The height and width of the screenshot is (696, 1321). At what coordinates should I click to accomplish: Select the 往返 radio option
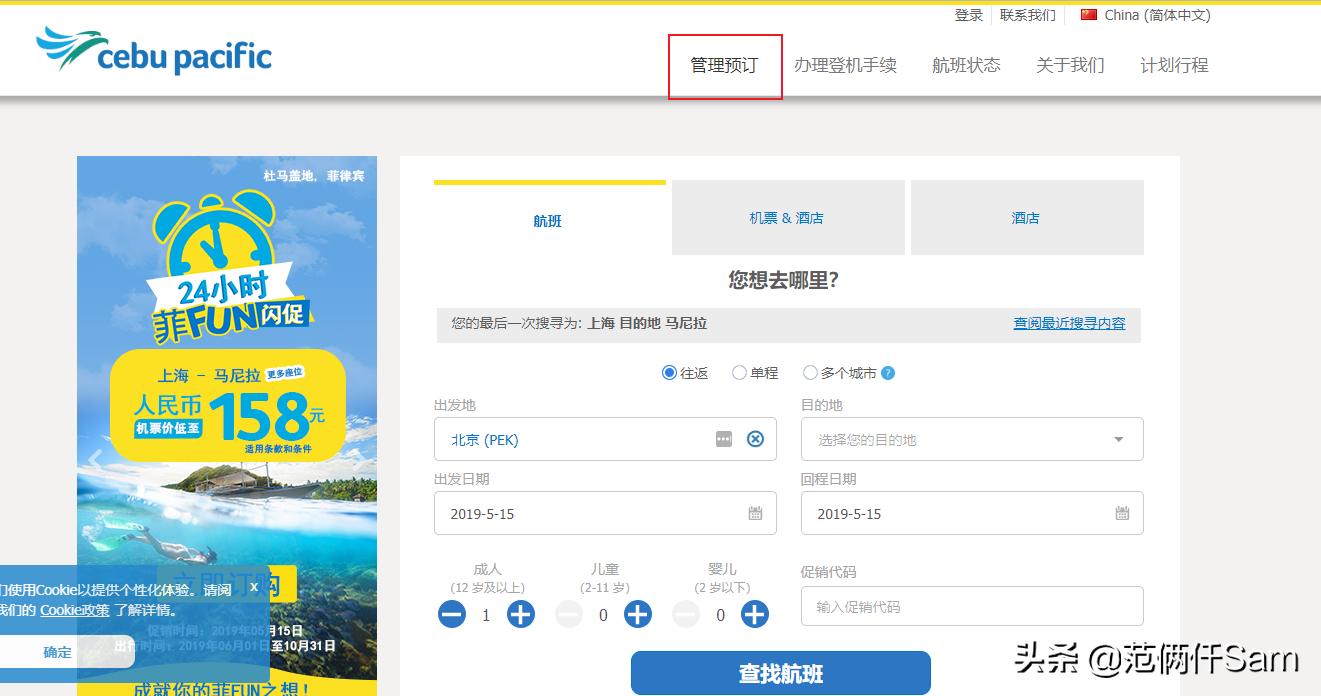tap(668, 372)
